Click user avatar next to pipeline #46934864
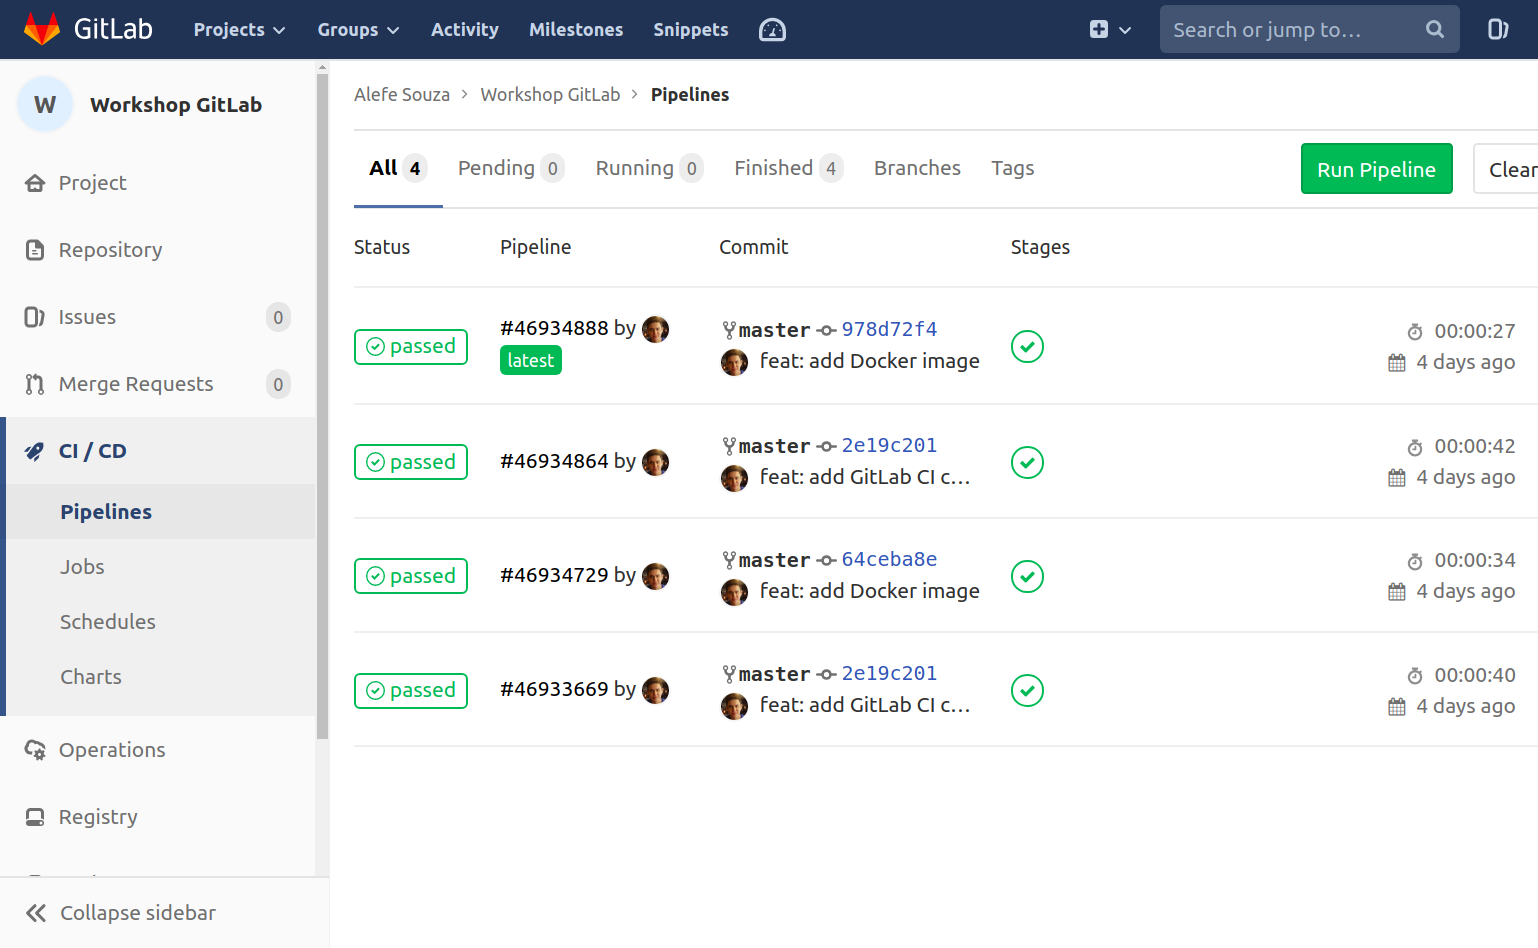The image size is (1538, 948). [x=655, y=462]
